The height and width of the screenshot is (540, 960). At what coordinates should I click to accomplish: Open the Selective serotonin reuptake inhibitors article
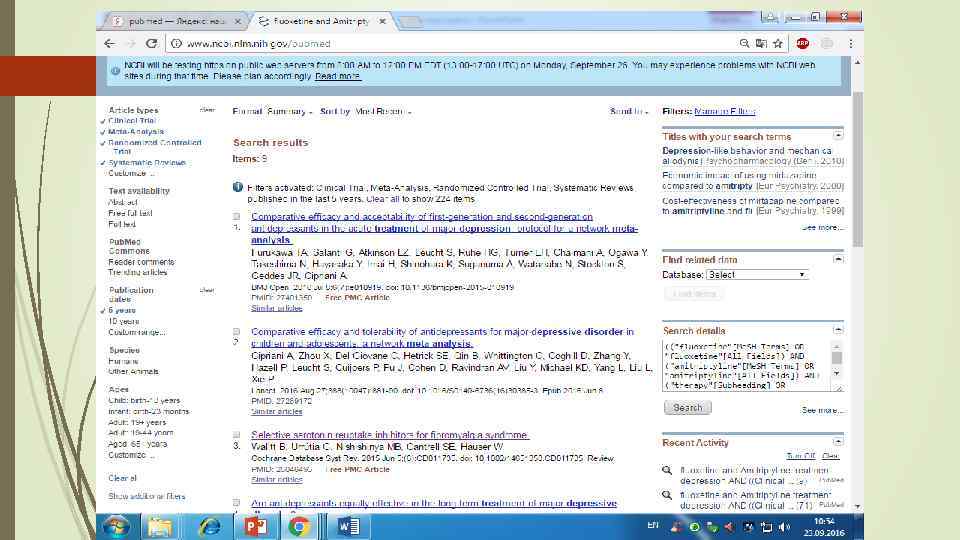pyautogui.click(x=389, y=435)
